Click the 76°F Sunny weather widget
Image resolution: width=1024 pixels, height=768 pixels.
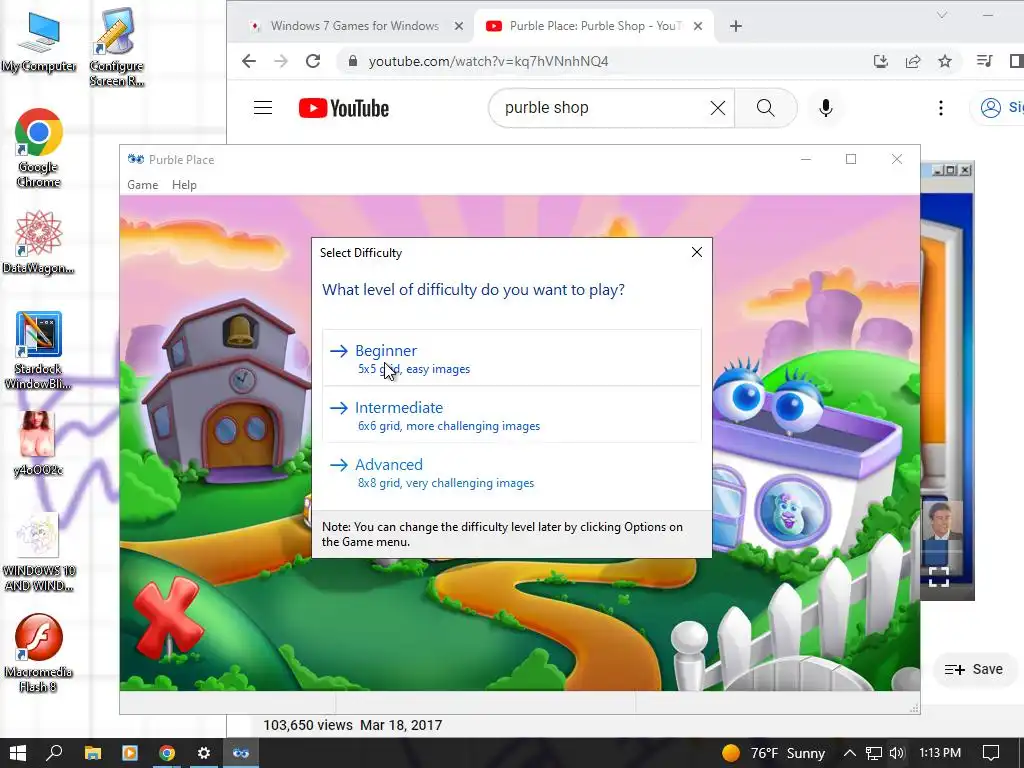[773, 753]
